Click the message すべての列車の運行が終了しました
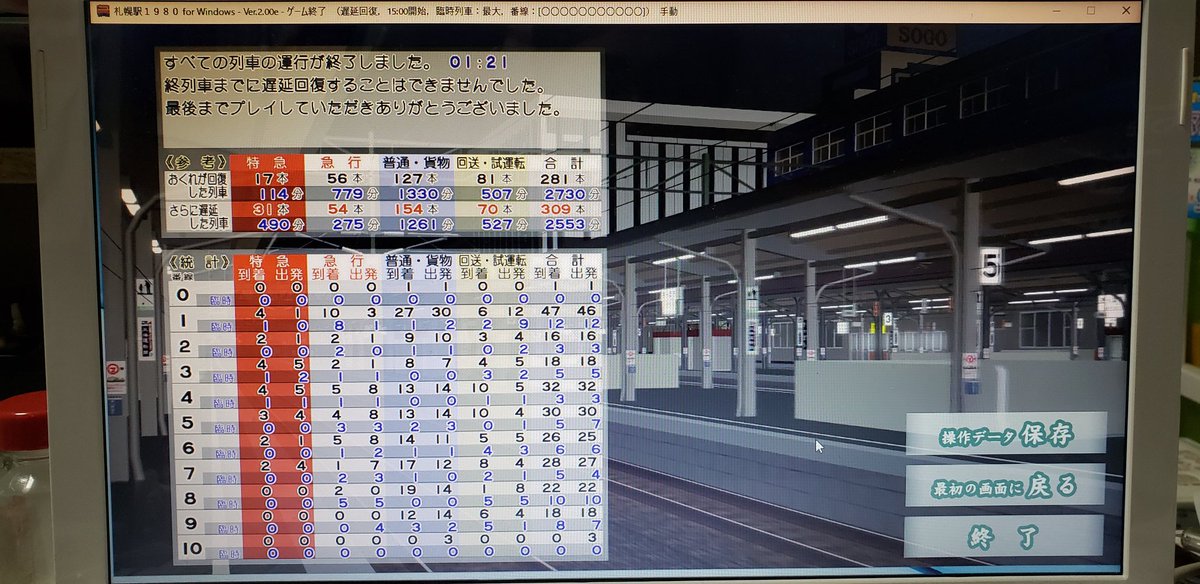This screenshot has height=584, width=1200. [x=298, y=63]
